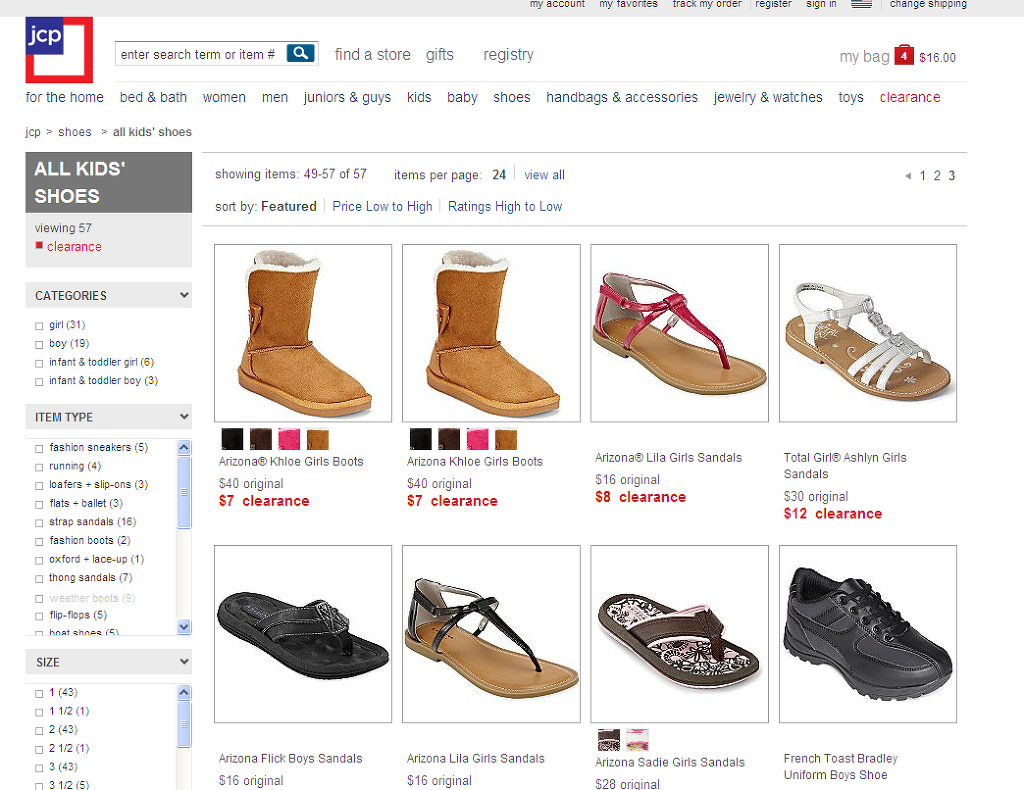Collapse the Categories section

(x=184, y=295)
